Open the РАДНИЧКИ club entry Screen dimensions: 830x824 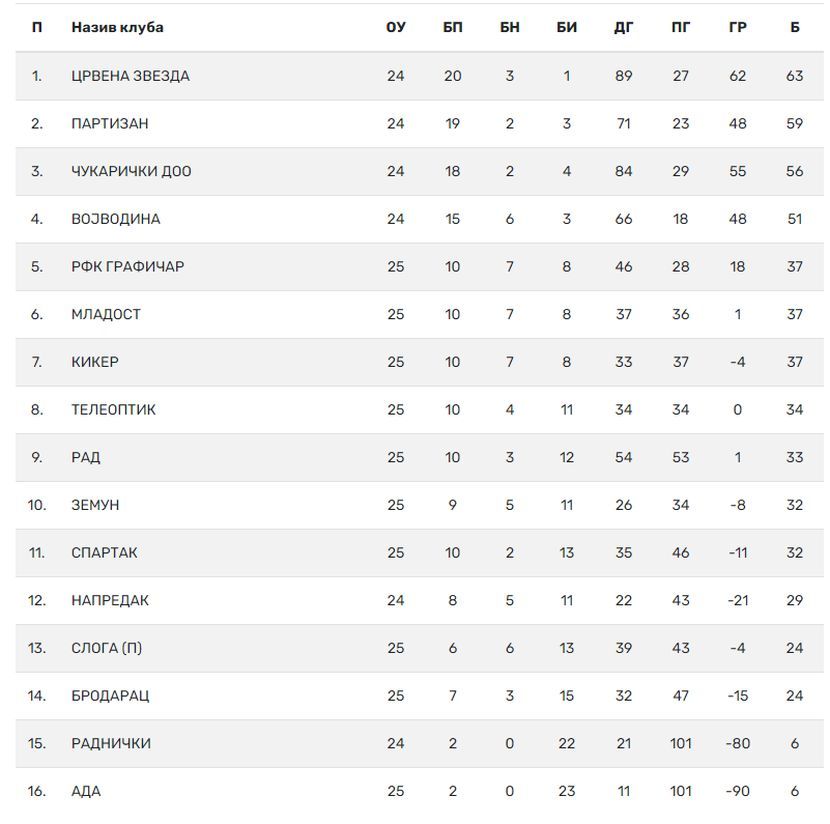click(x=111, y=743)
